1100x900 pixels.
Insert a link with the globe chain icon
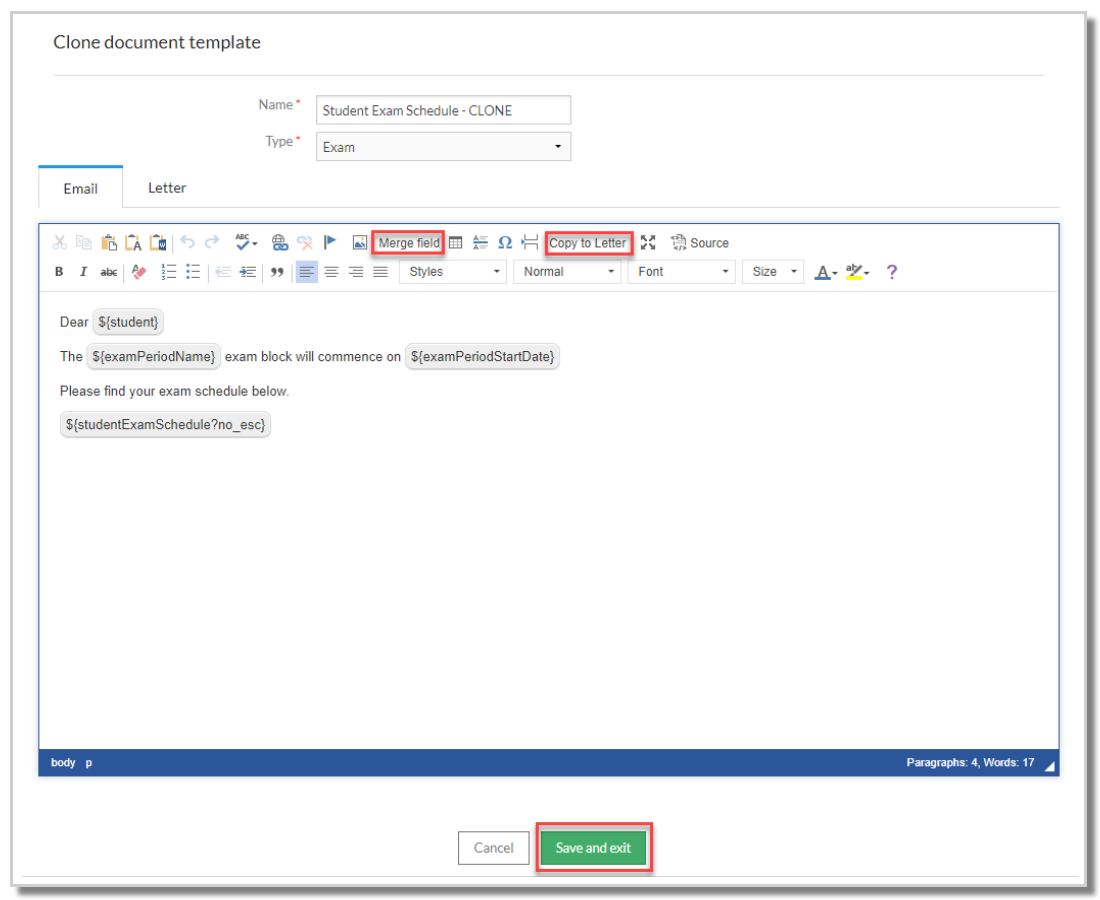[280, 243]
